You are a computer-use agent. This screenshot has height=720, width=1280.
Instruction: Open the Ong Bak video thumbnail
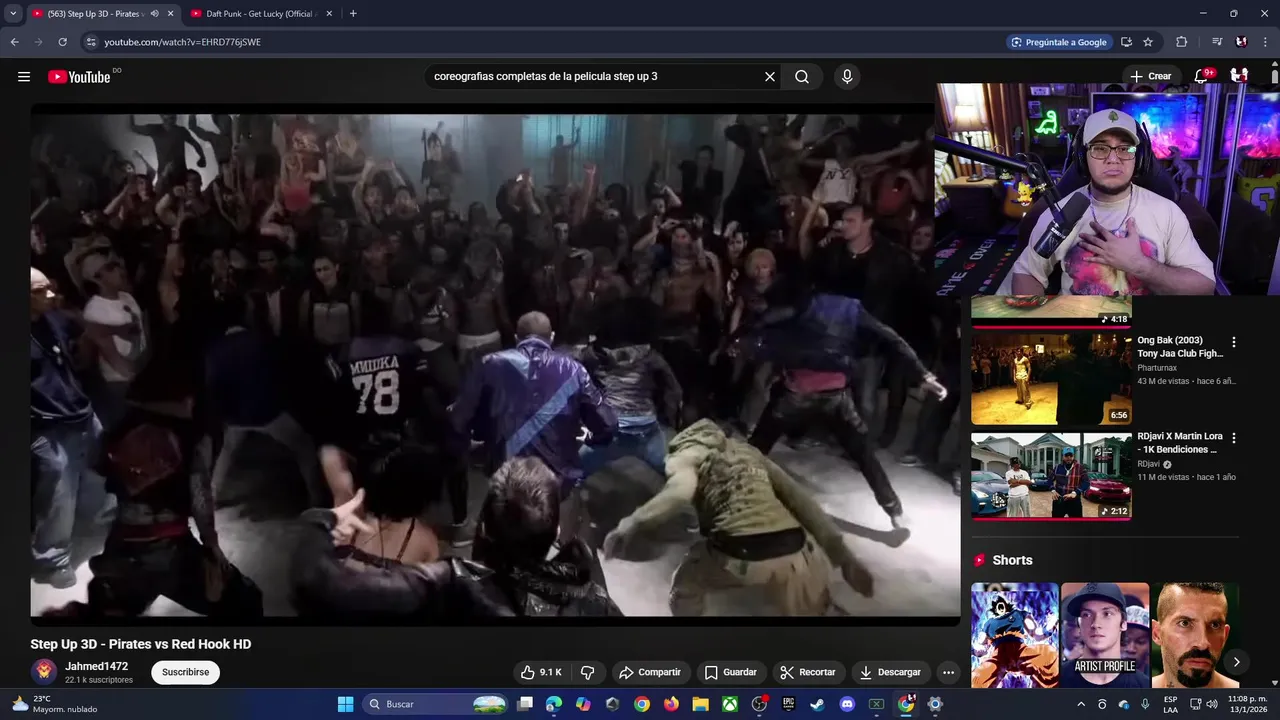tap(1051, 379)
